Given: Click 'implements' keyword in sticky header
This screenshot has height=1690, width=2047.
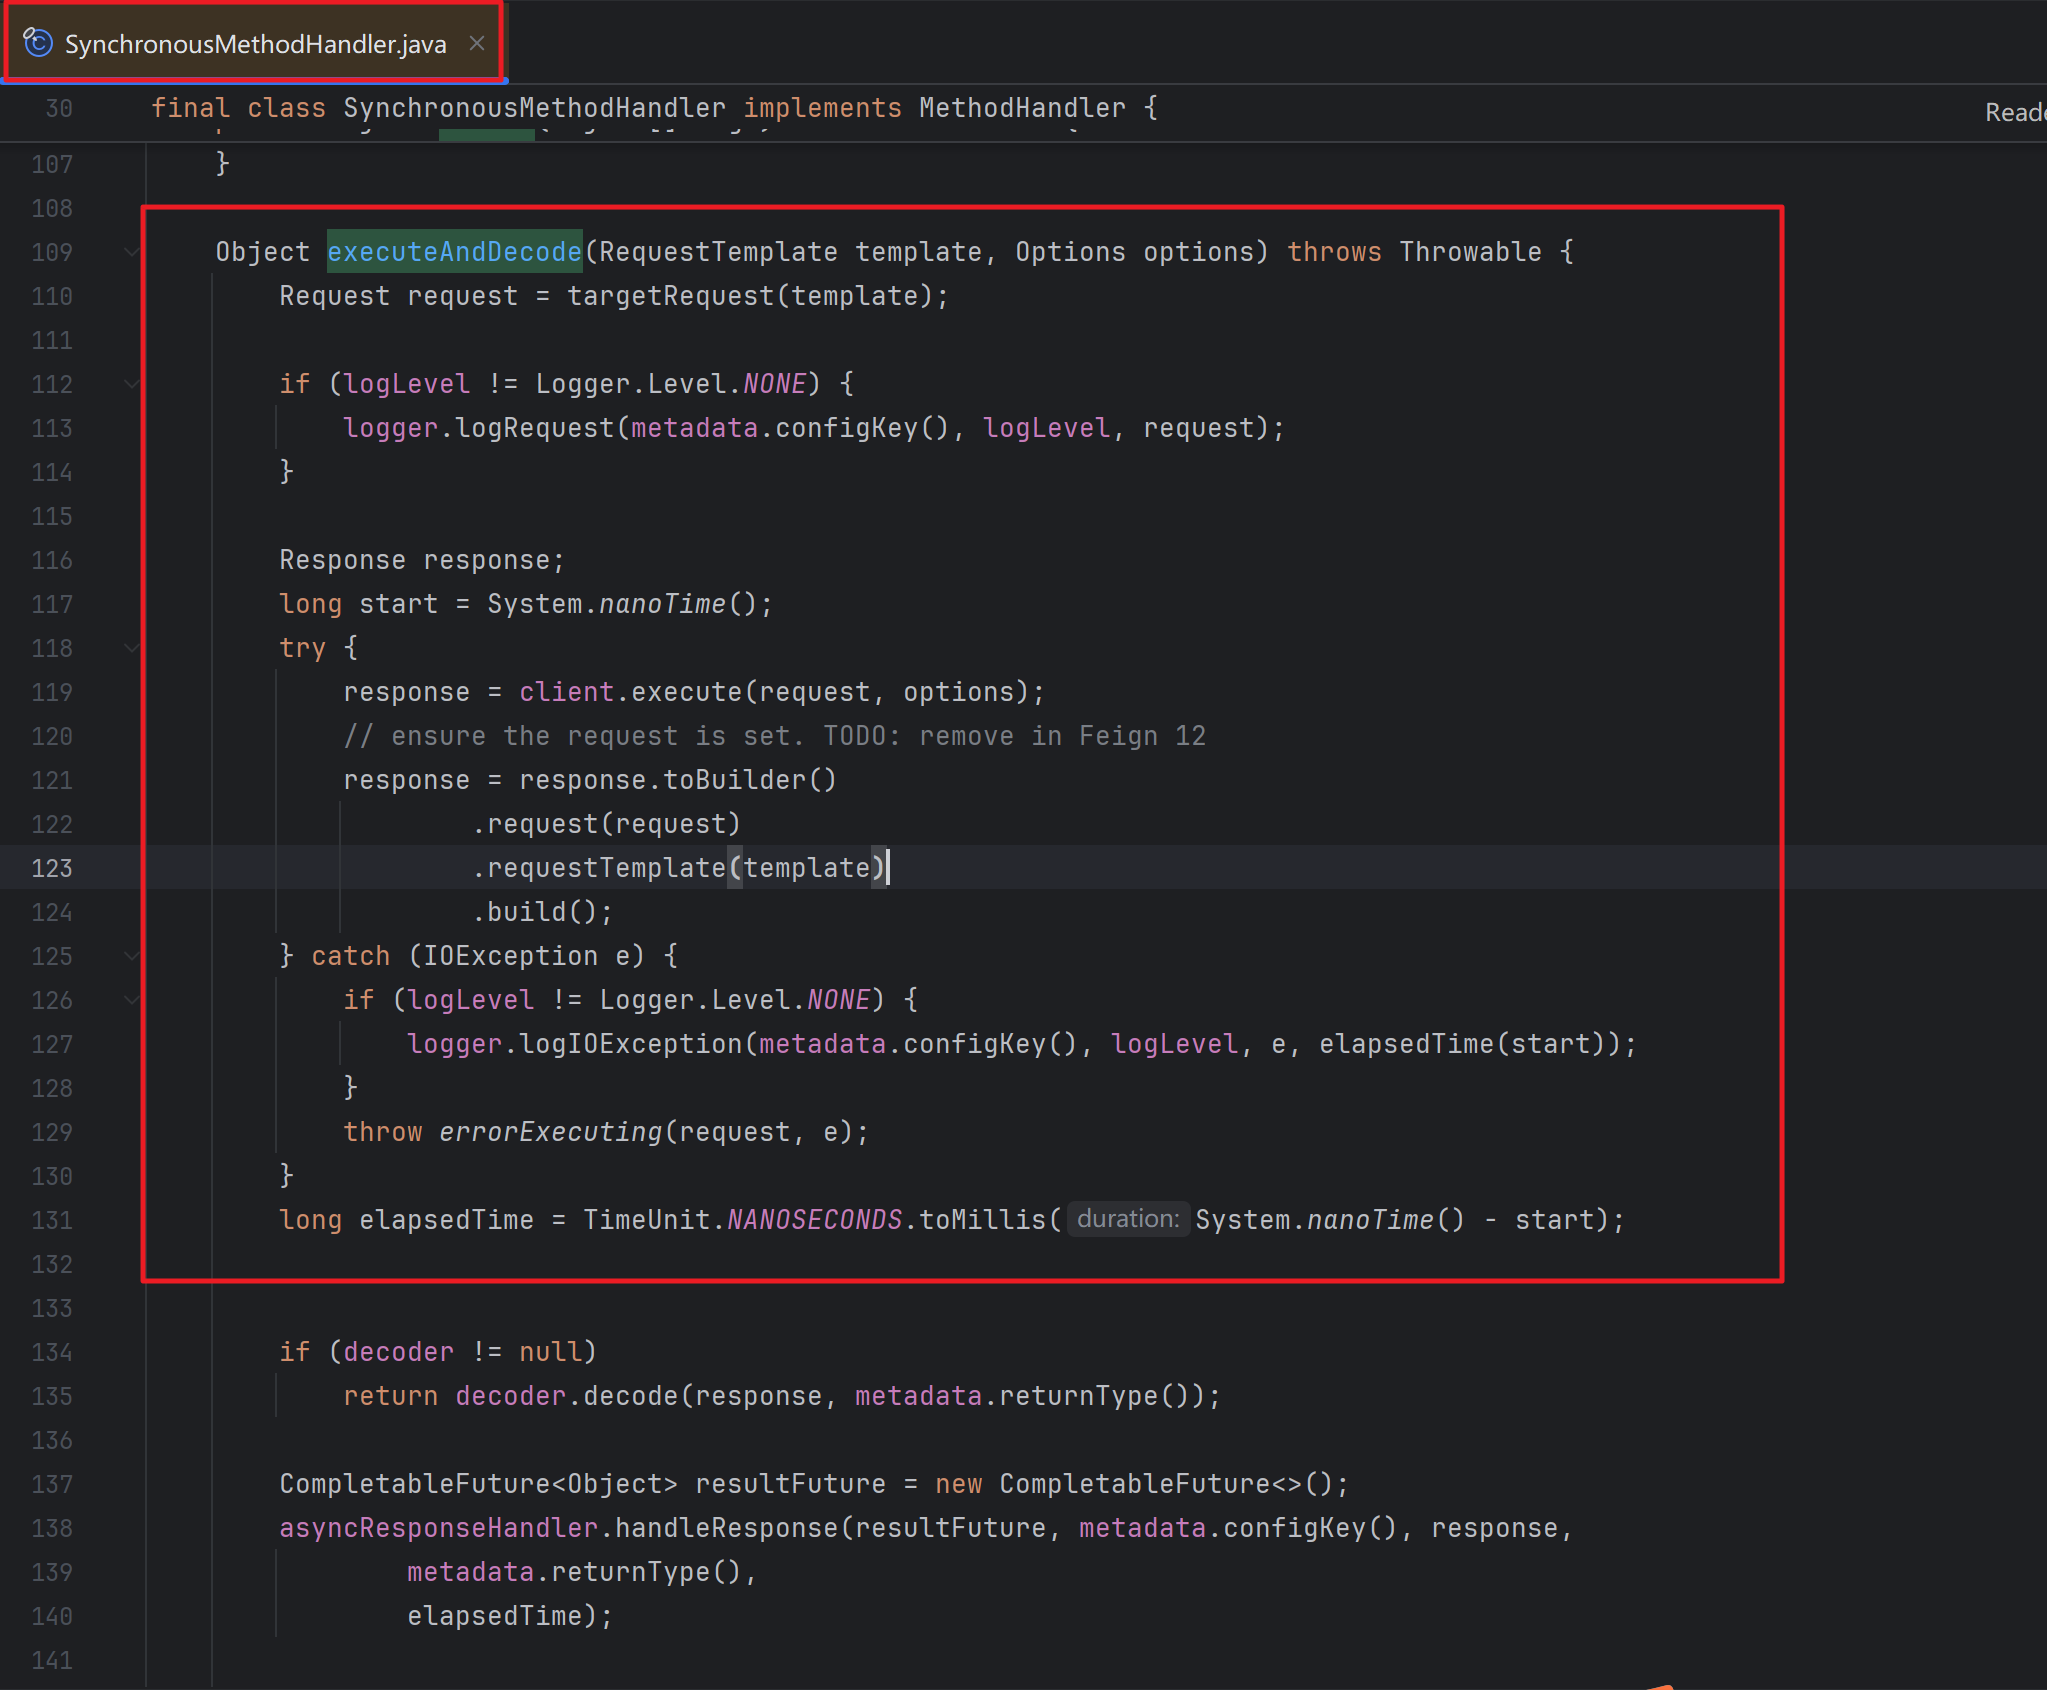Looking at the screenshot, I should (x=822, y=108).
